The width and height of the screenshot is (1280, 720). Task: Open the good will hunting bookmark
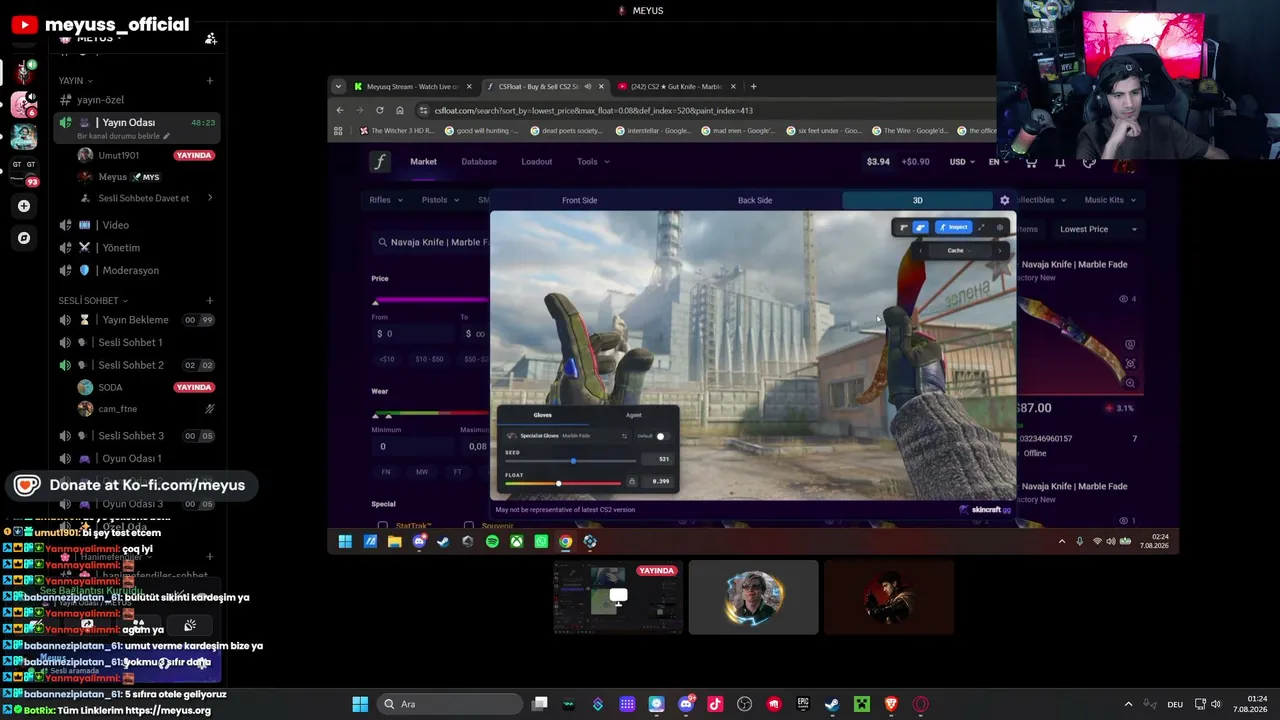[x=482, y=131]
